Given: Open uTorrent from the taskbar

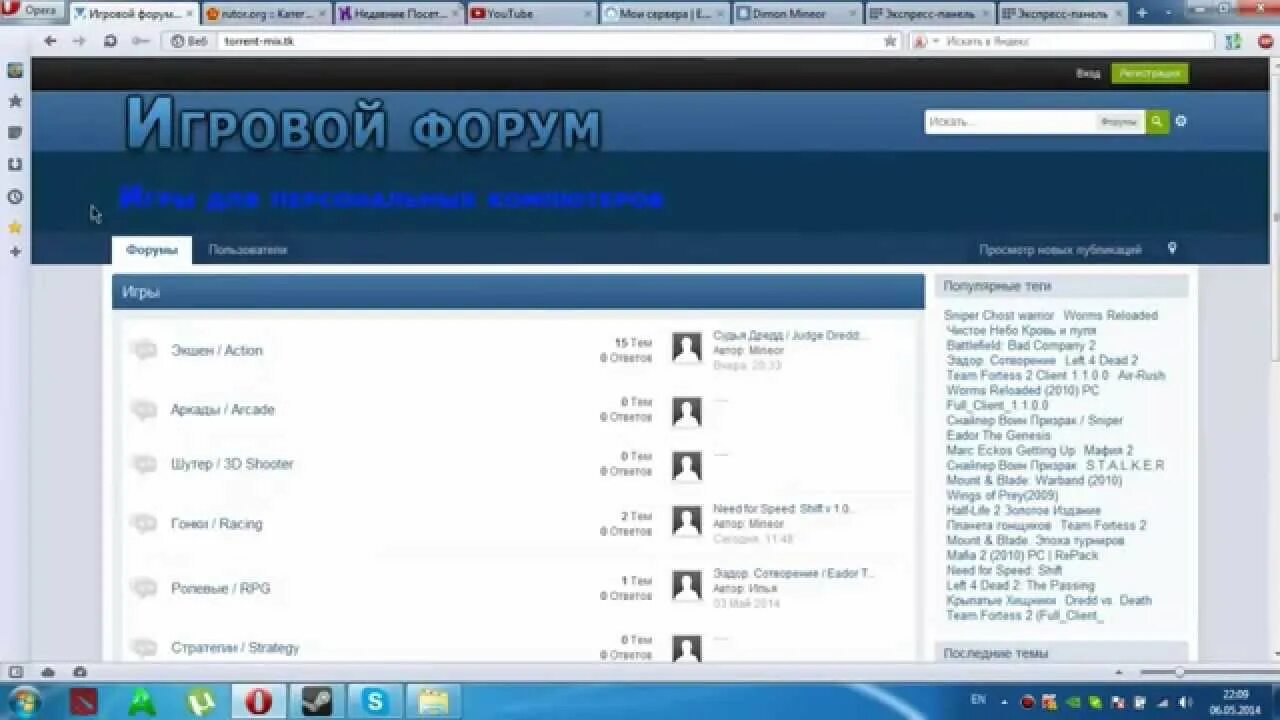Looking at the screenshot, I should [200, 701].
